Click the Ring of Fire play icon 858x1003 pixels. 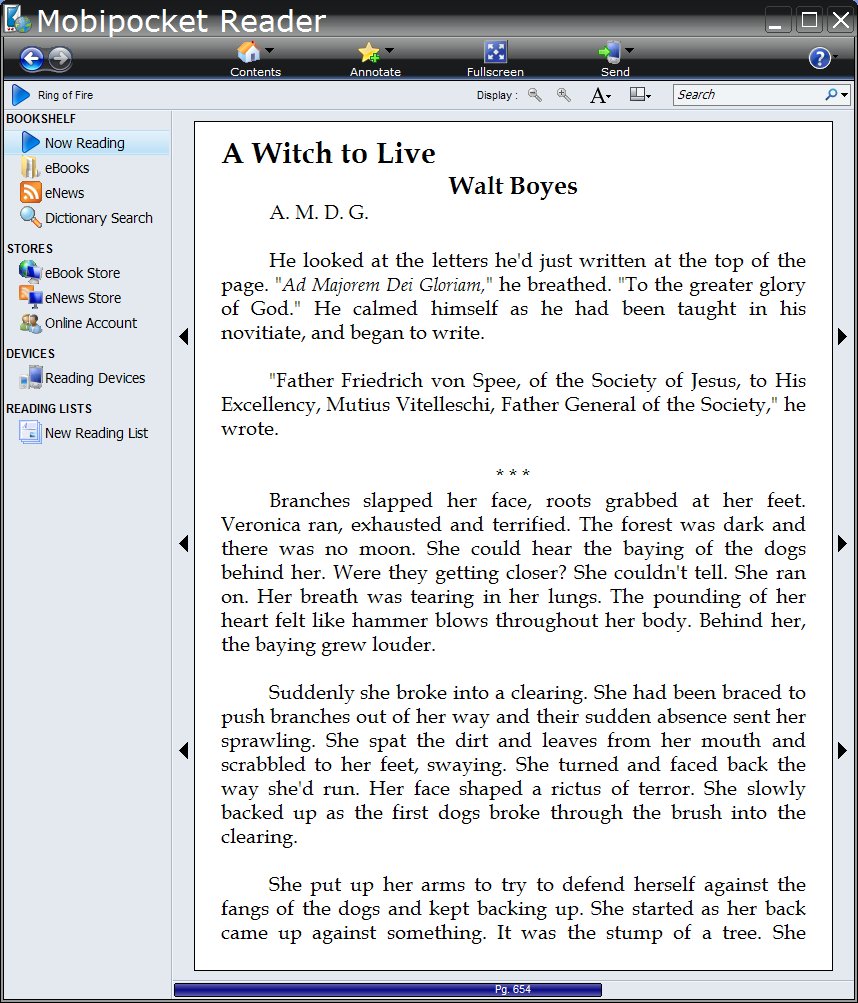20,95
